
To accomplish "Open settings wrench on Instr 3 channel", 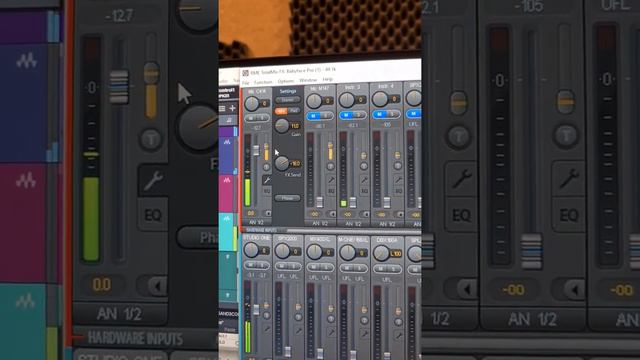I will click(x=364, y=180).
